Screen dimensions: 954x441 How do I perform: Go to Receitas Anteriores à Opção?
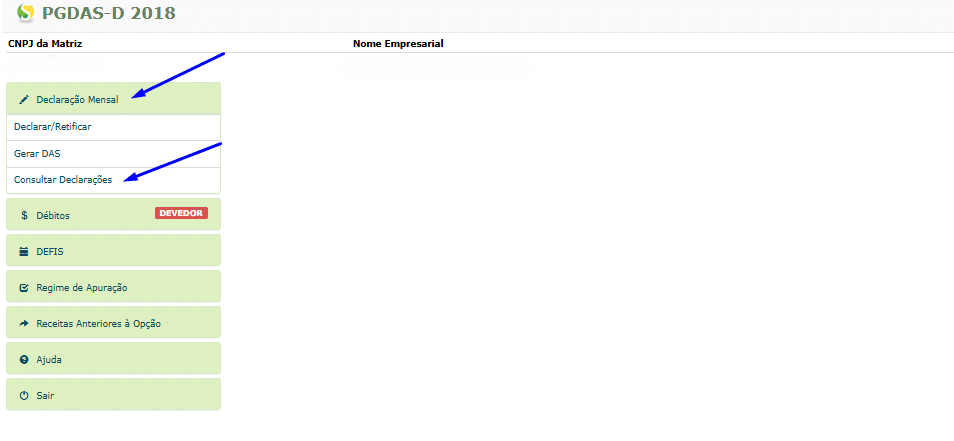tap(98, 324)
